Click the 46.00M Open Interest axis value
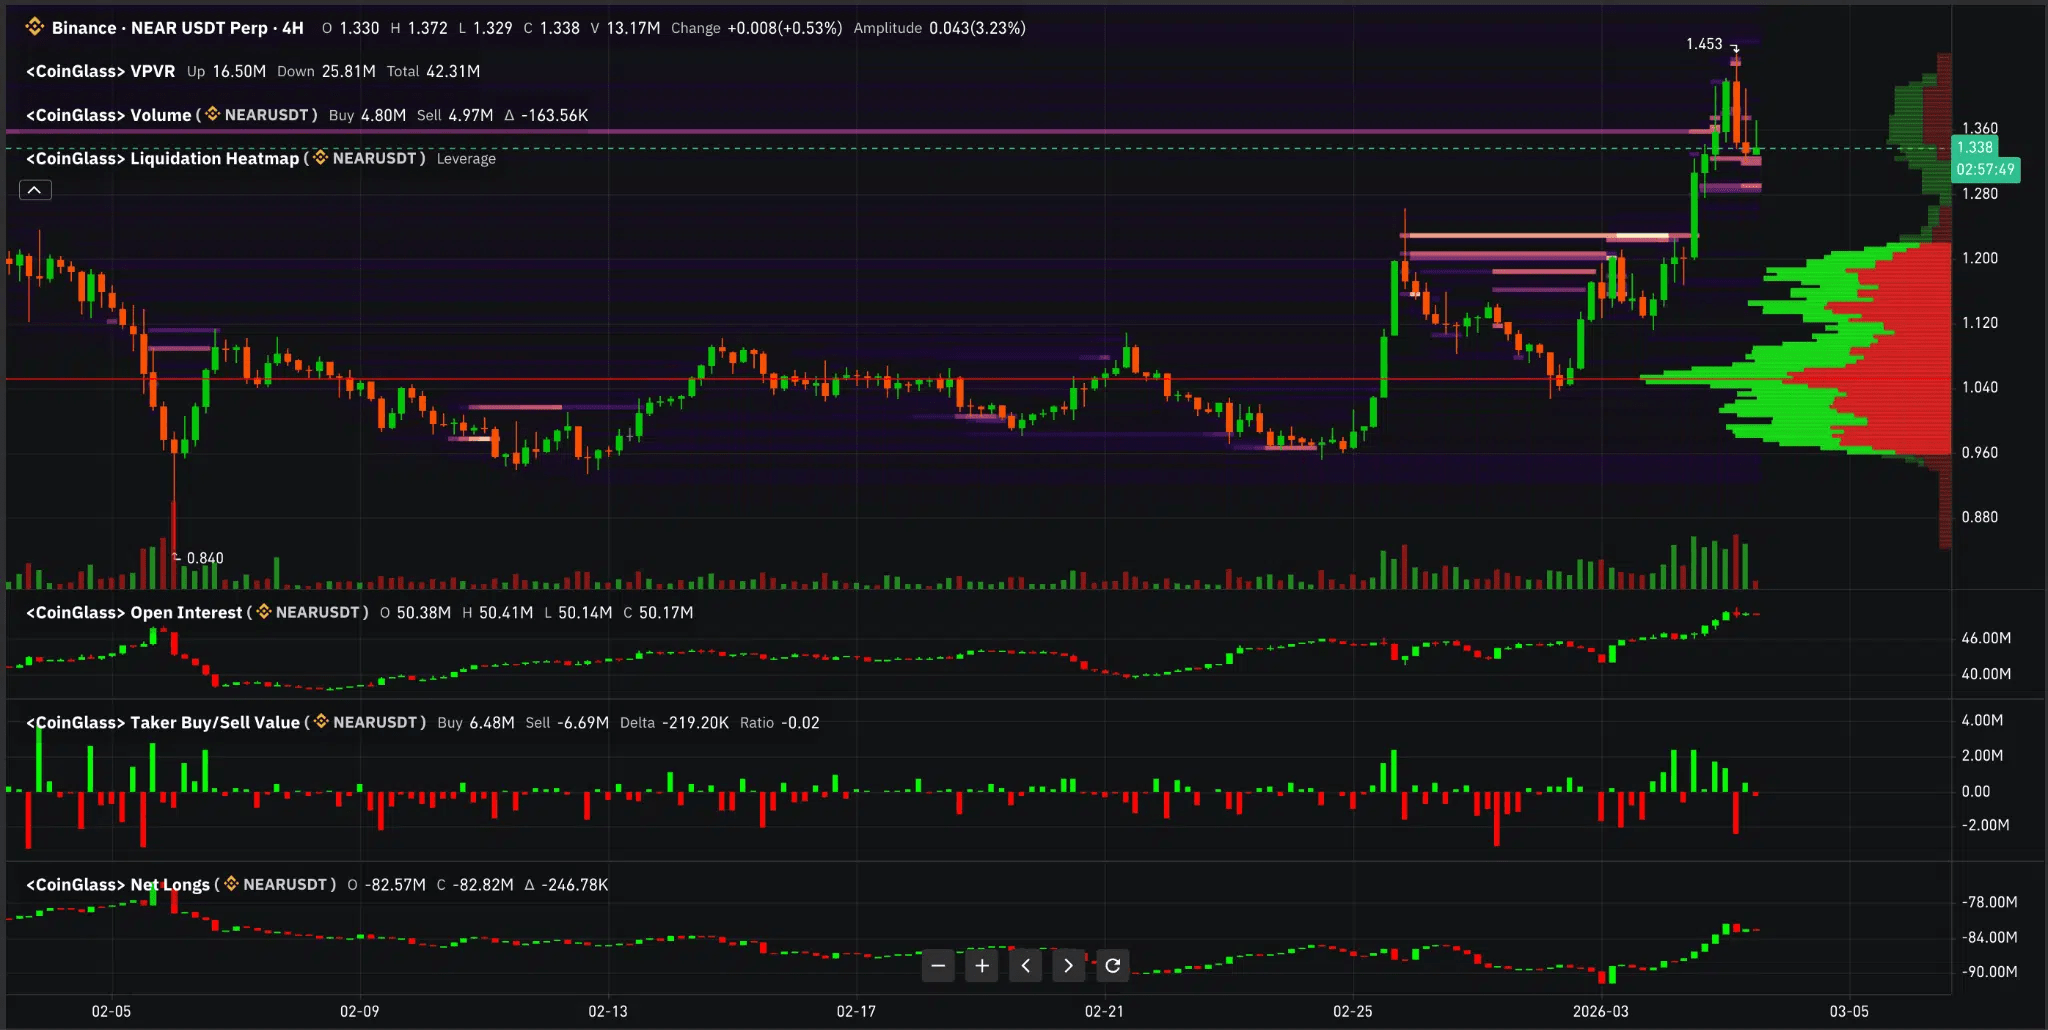This screenshot has width=2048, height=1030. coord(1986,638)
